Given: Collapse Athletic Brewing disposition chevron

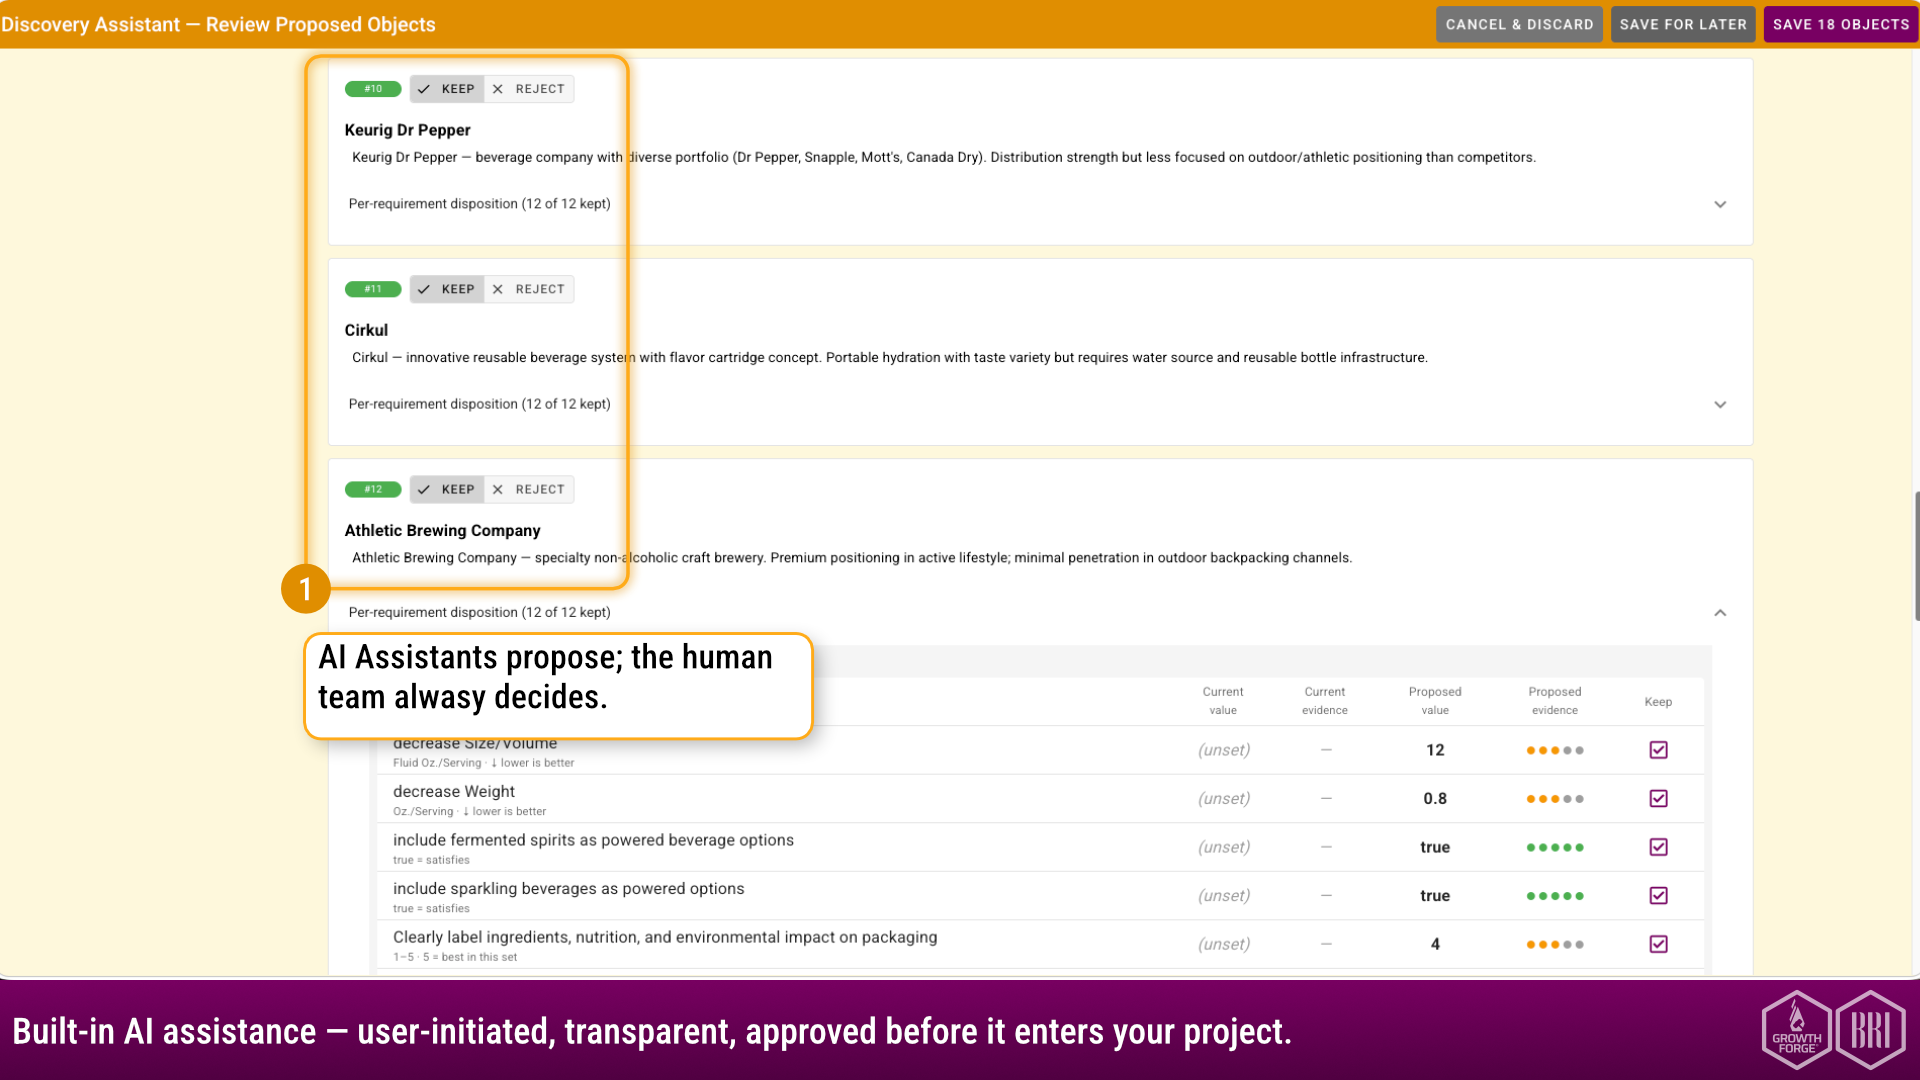Looking at the screenshot, I should (x=1720, y=613).
